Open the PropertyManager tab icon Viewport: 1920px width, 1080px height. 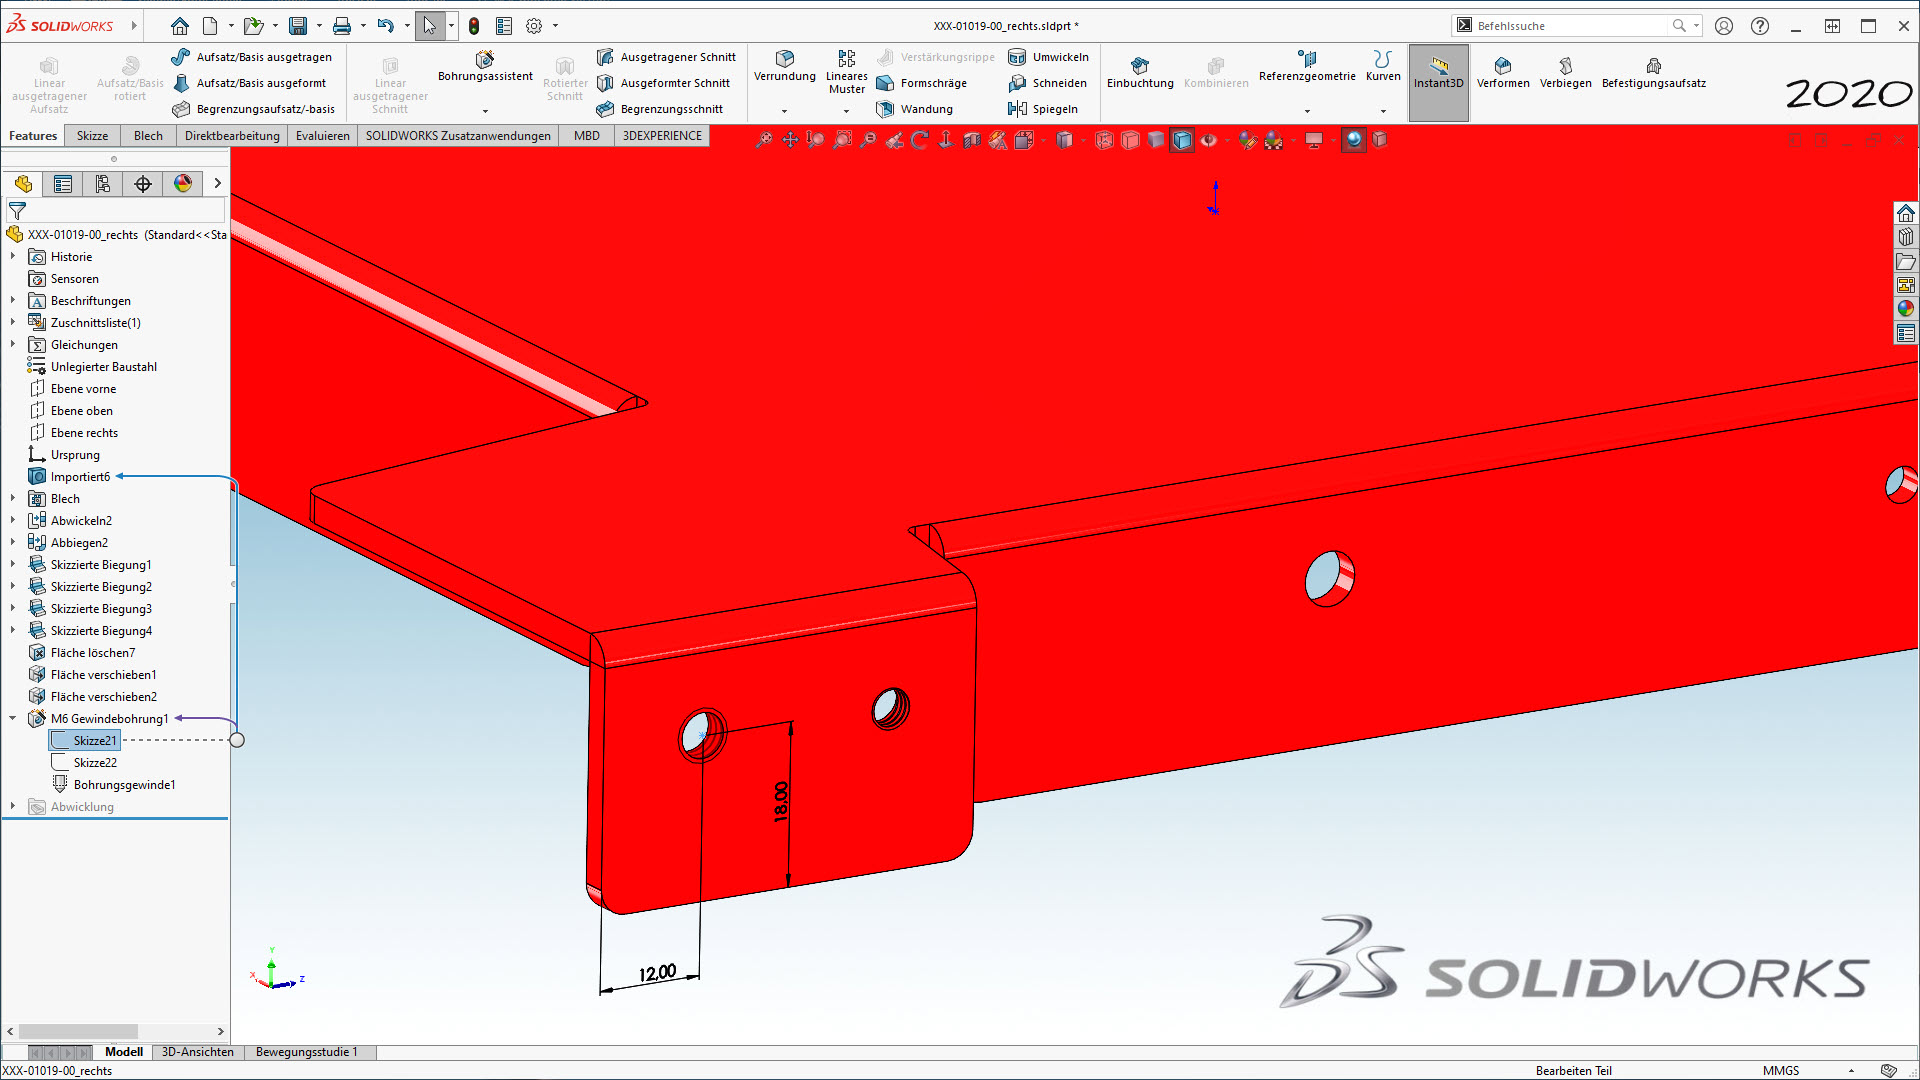pyautogui.click(x=63, y=184)
